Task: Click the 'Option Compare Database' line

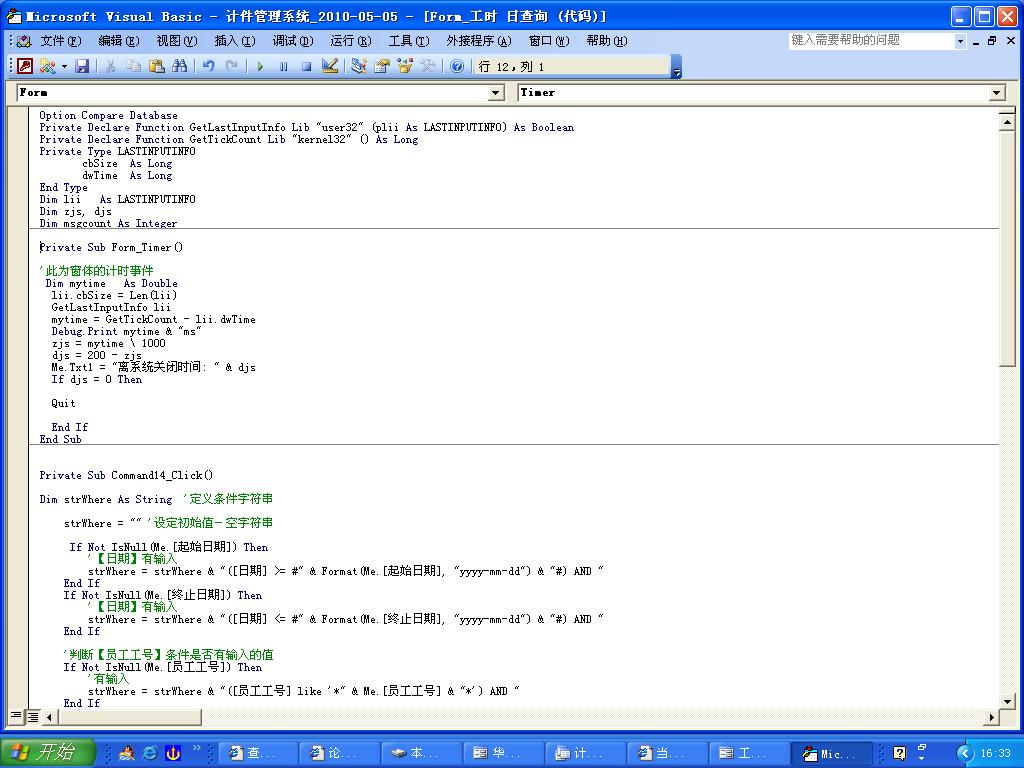Action: pos(108,116)
